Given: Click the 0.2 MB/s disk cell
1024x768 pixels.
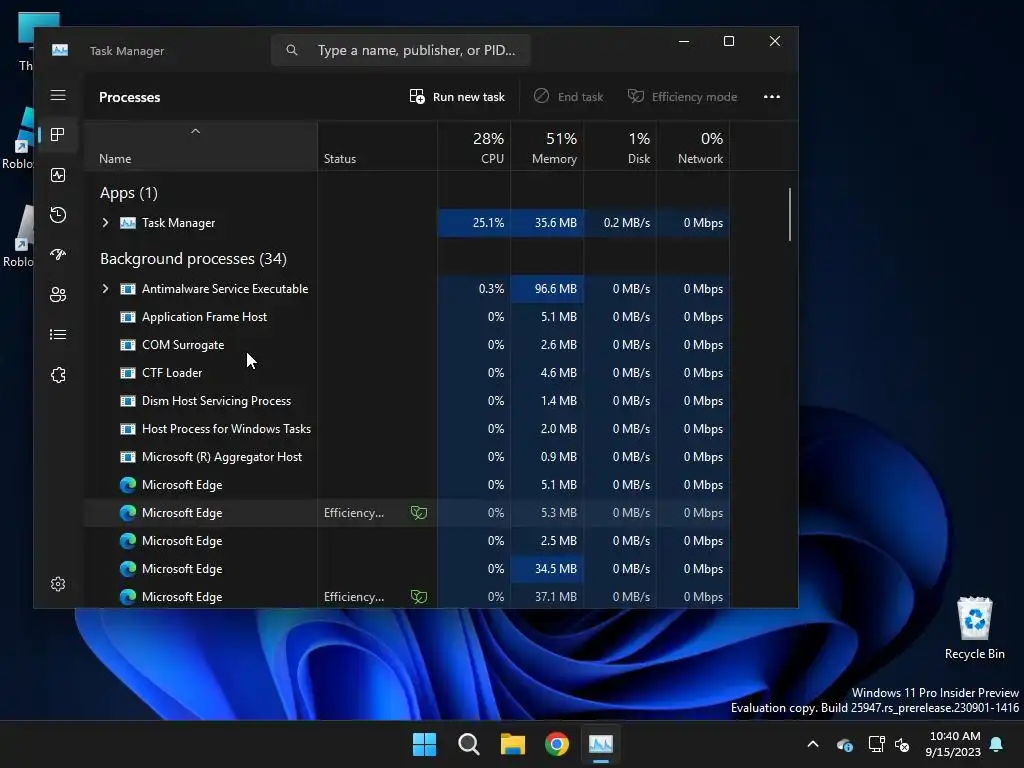Looking at the screenshot, I should (x=620, y=223).
